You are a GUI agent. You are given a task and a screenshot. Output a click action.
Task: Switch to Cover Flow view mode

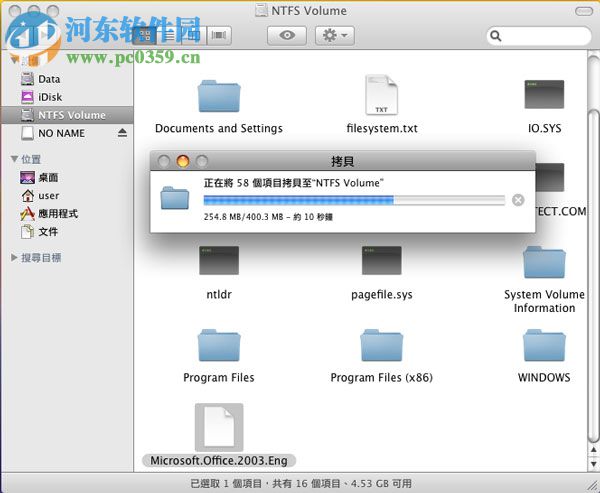click(219, 36)
